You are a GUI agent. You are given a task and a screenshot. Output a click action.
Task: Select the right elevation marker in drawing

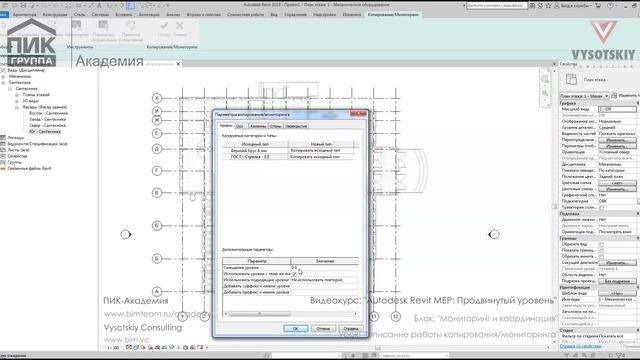[494, 234]
